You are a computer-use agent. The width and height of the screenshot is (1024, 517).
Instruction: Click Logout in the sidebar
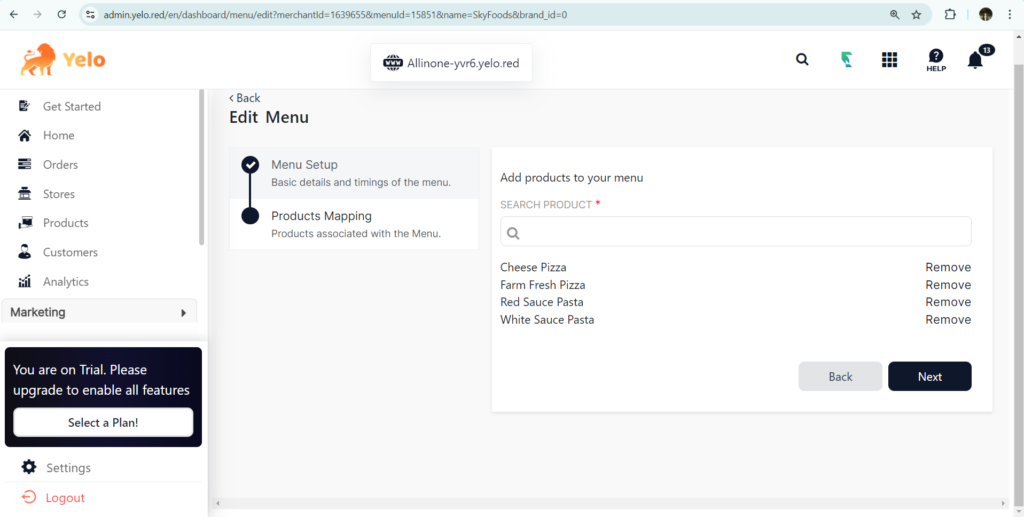(65, 497)
